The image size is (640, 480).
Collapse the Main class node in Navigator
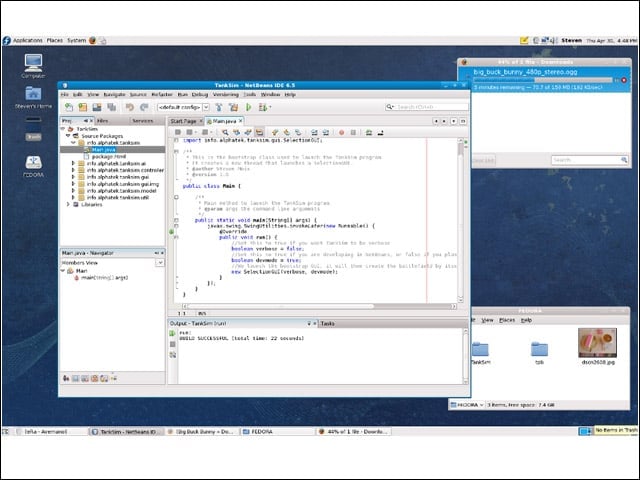63,271
